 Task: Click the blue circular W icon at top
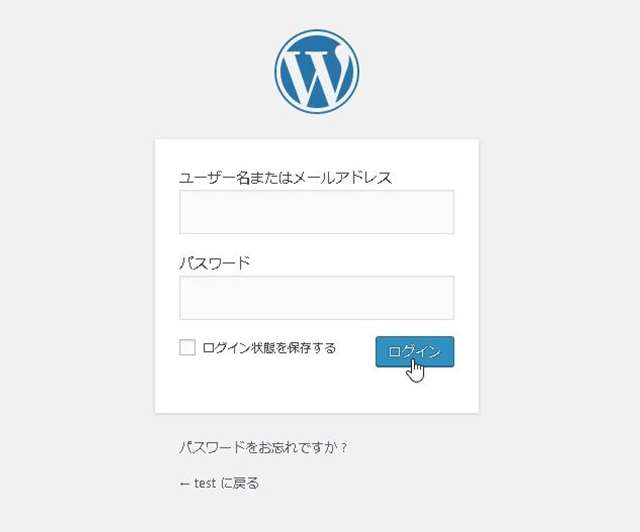[x=316, y=72]
